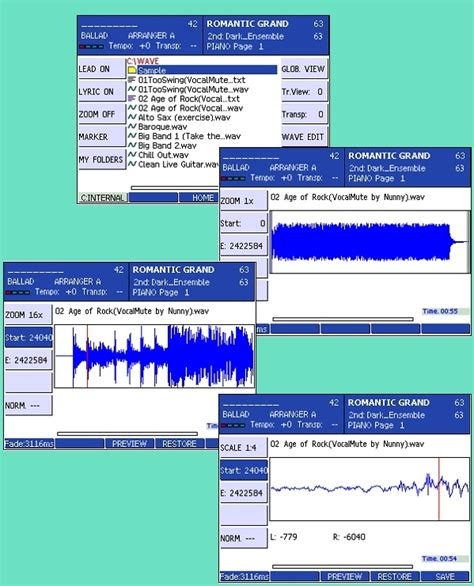
Task: Click the Tr.View: 0 control
Action: [304, 92]
